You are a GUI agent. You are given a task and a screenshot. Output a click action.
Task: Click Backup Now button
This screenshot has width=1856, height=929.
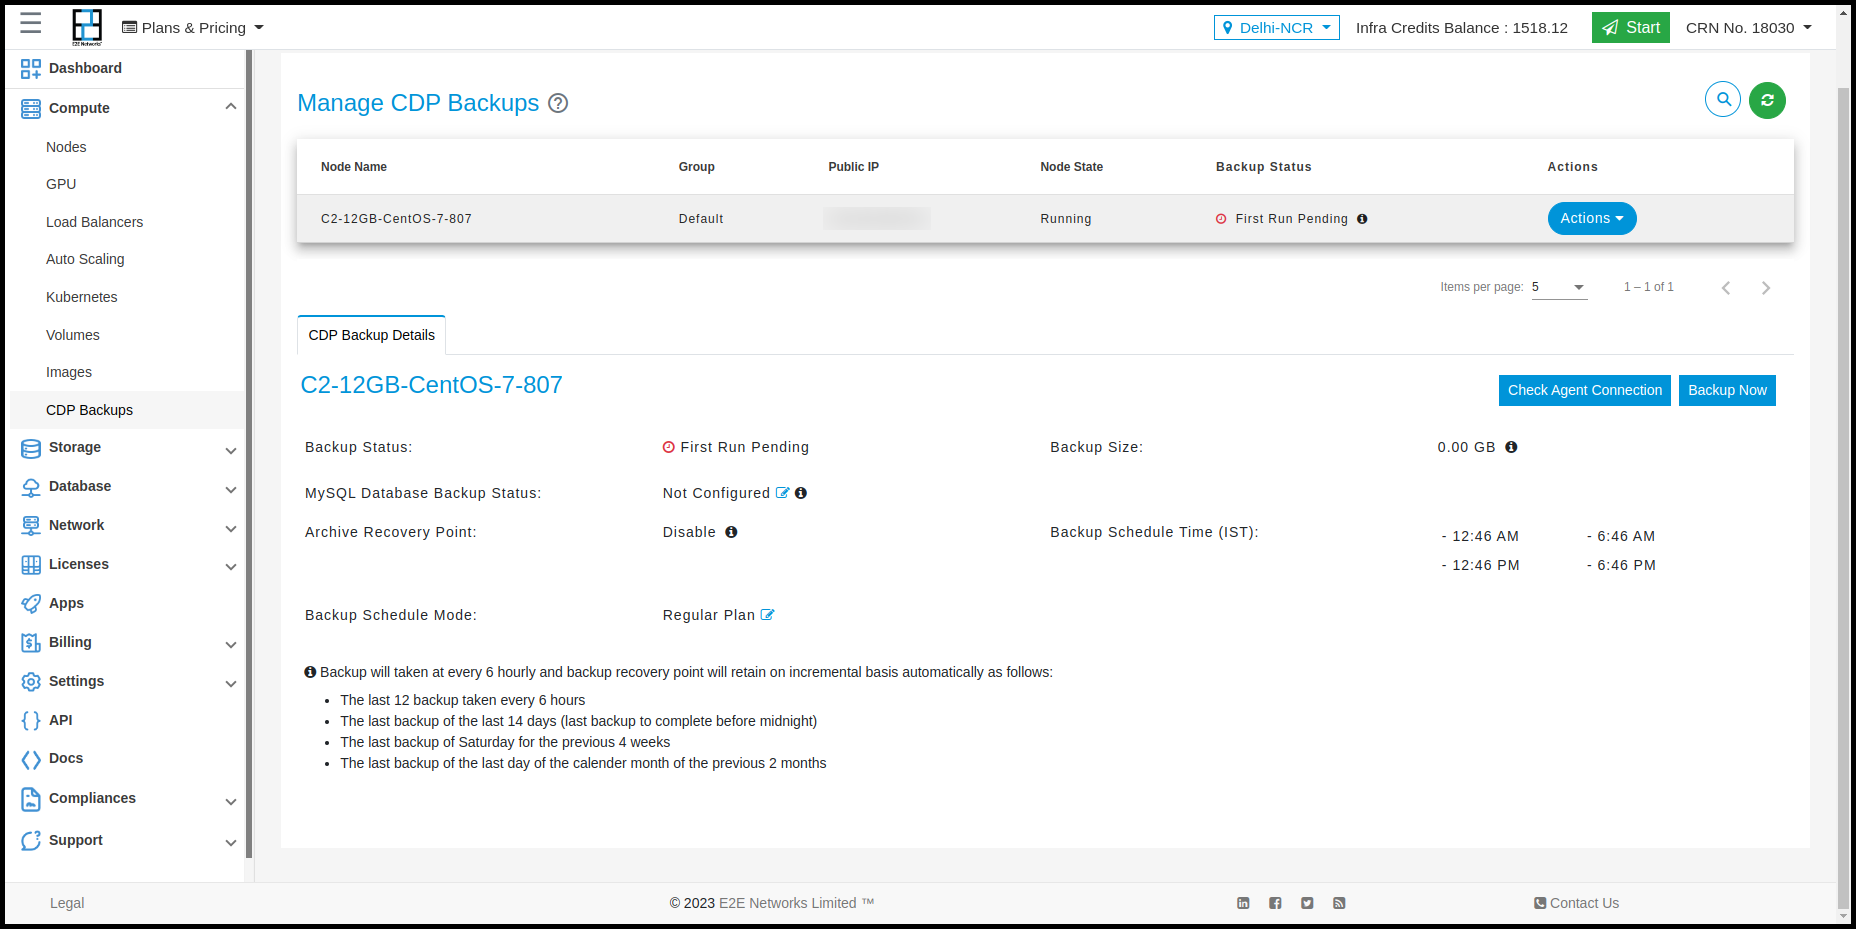point(1727,390)
